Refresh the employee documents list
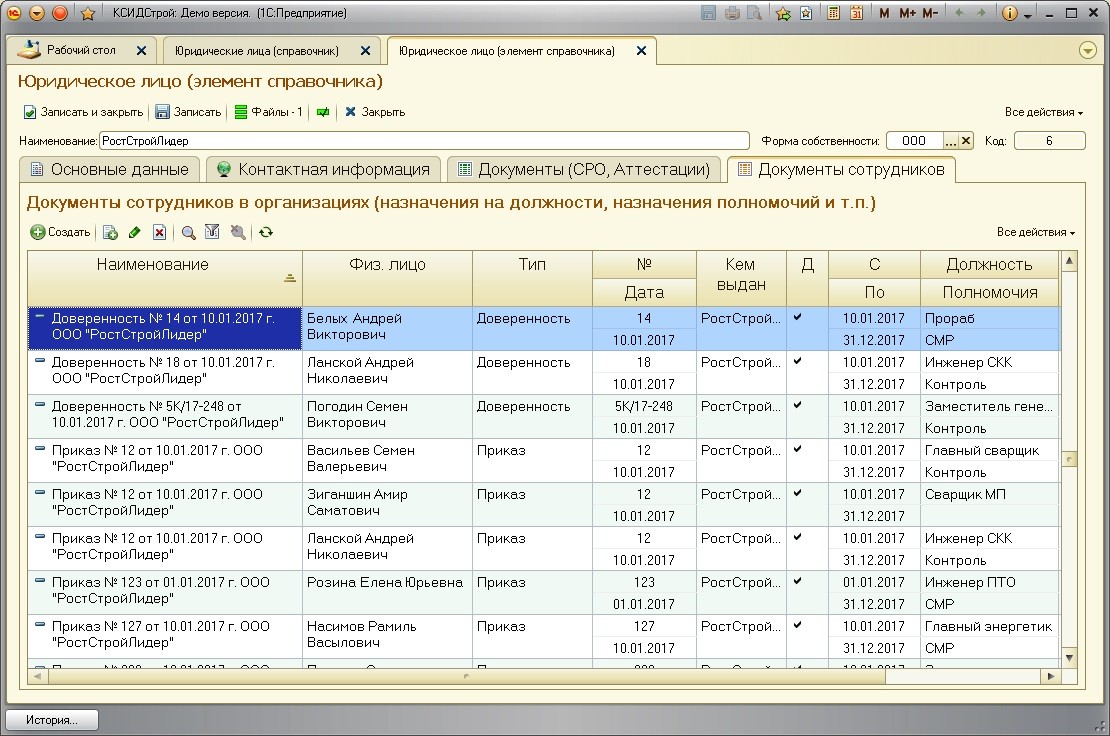 (265, 232)
